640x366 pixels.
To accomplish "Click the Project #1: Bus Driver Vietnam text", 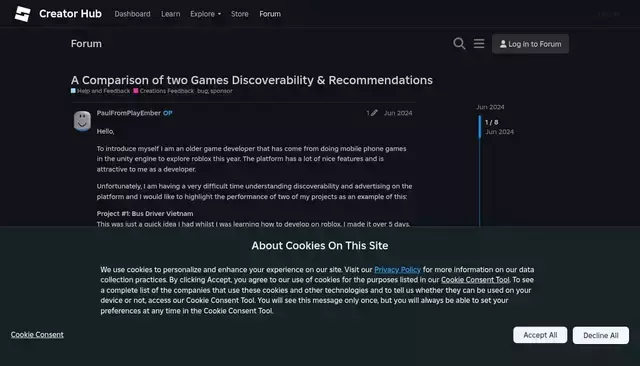I will tap(145, 213).
